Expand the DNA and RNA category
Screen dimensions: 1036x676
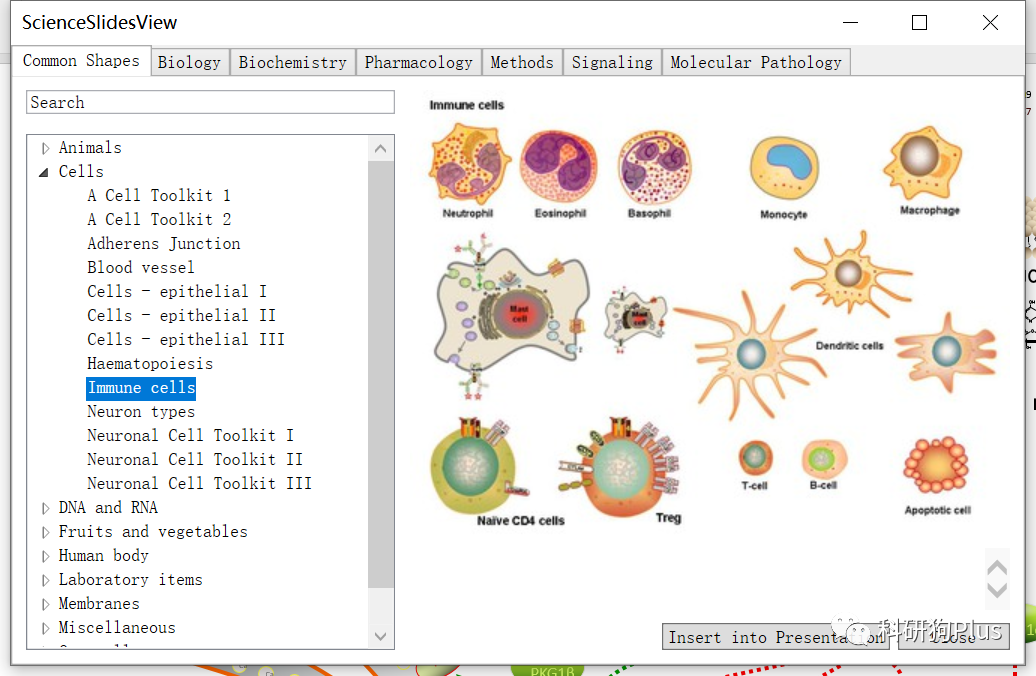[45, 508]
